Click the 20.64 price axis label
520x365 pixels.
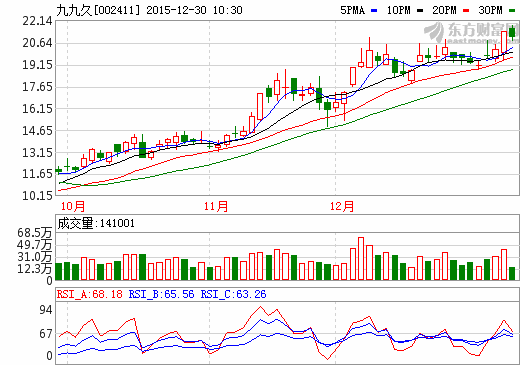coord(37,43)
